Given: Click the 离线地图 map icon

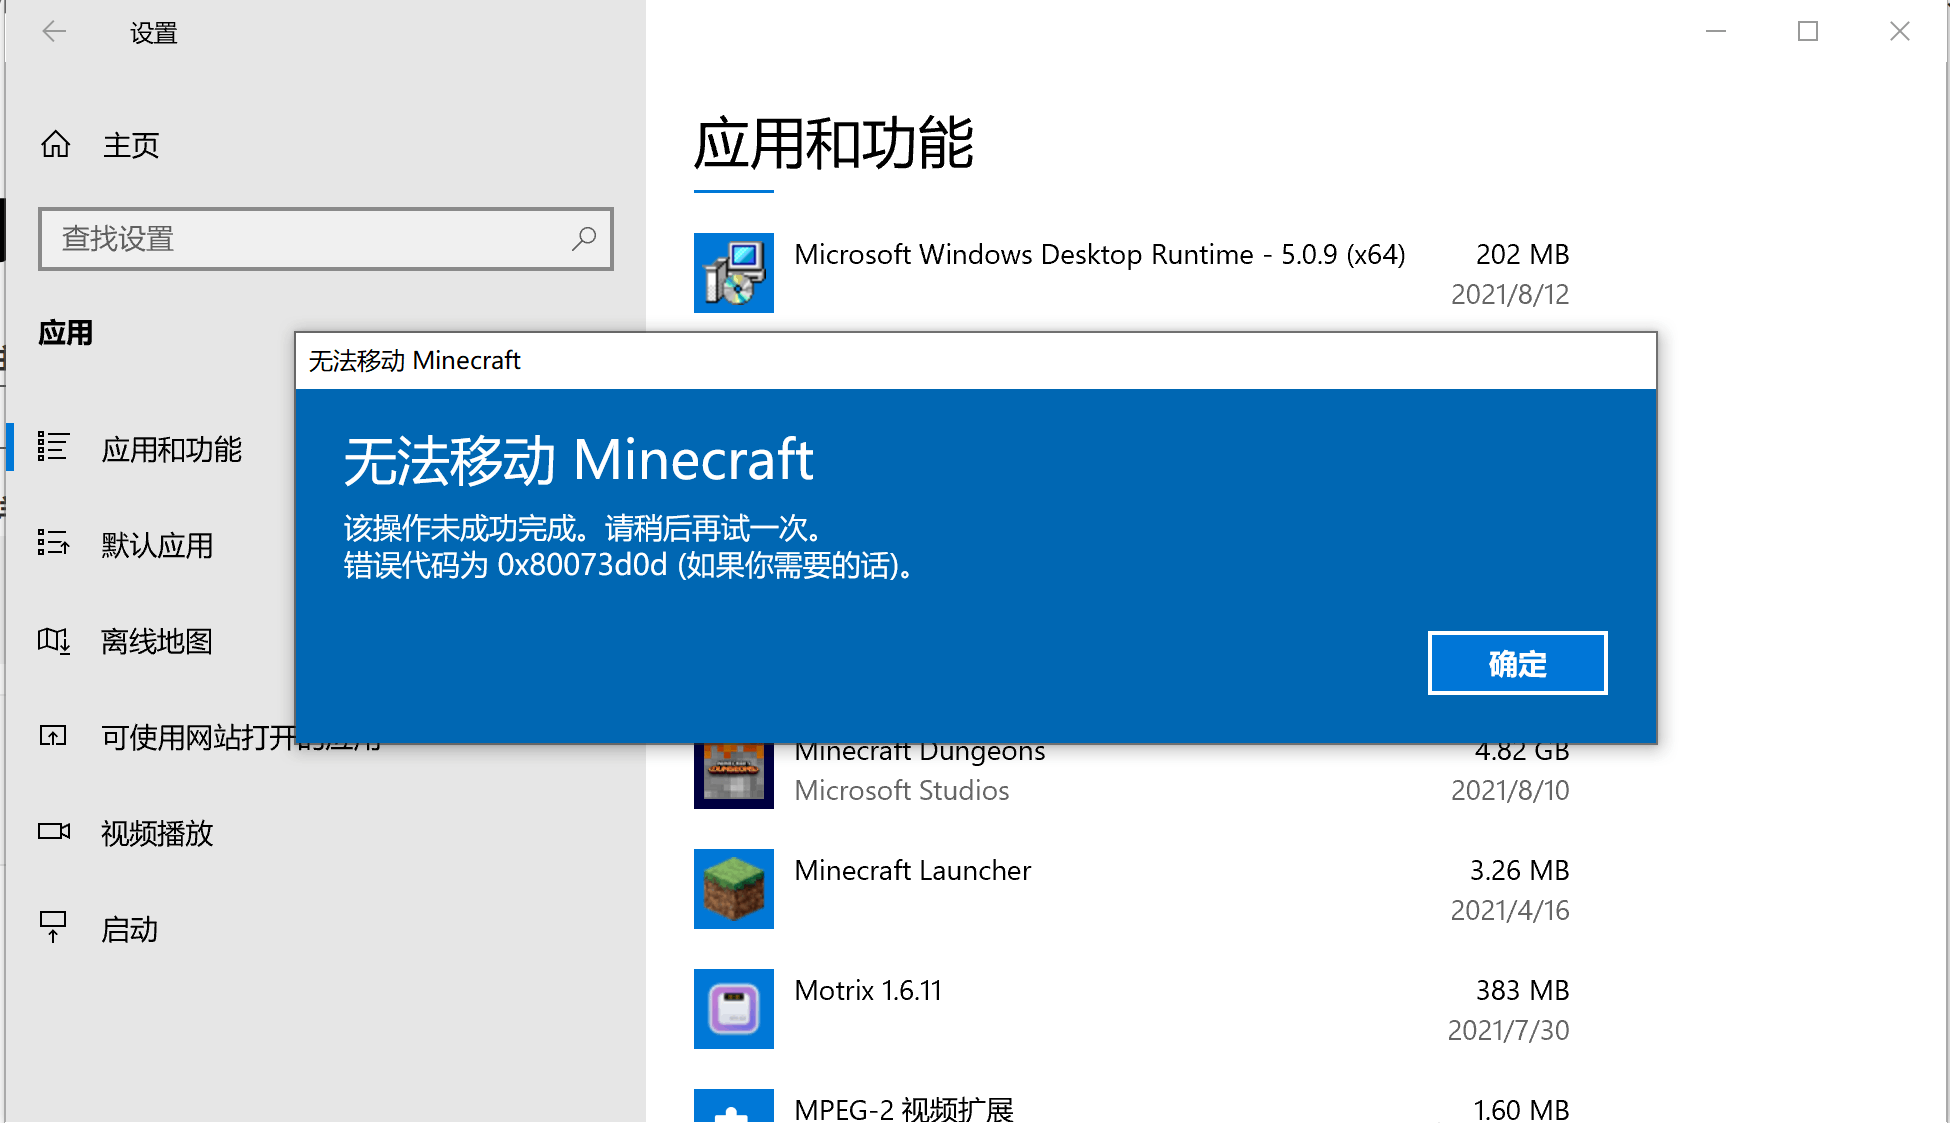Looking at the screenshot, I should pyautogui.click(x=53, y=640).
